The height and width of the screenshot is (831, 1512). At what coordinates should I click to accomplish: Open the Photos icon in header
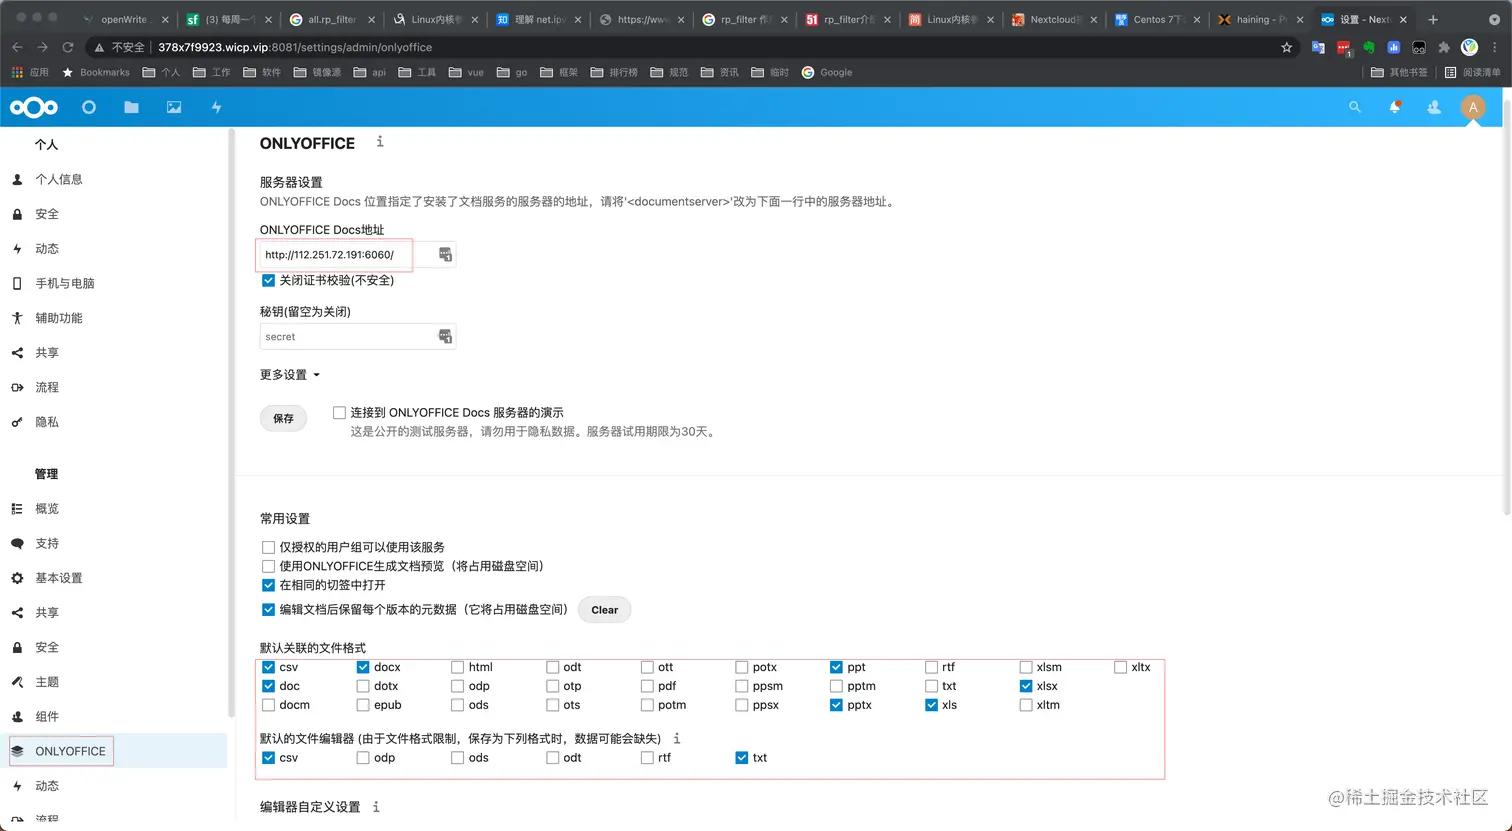(174, 107)
